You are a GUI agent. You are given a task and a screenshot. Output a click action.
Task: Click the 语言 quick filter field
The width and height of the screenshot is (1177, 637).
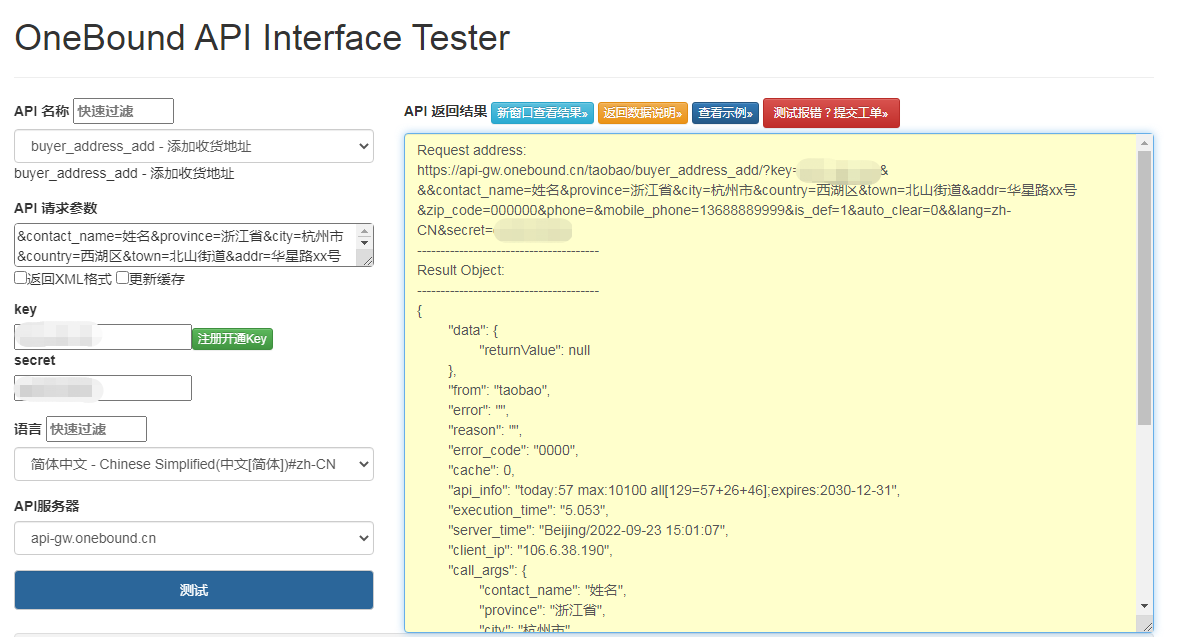click(96, 429)
